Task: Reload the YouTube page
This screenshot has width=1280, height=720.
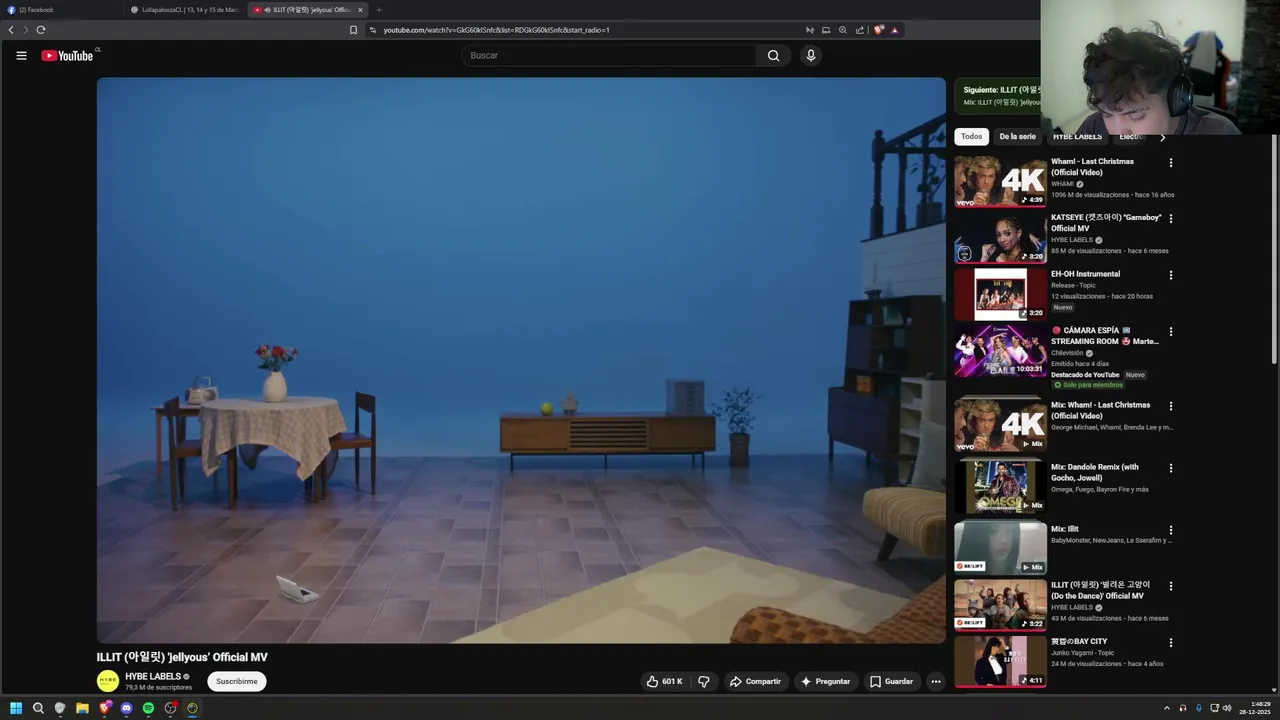Action: [x=41, y=30]
